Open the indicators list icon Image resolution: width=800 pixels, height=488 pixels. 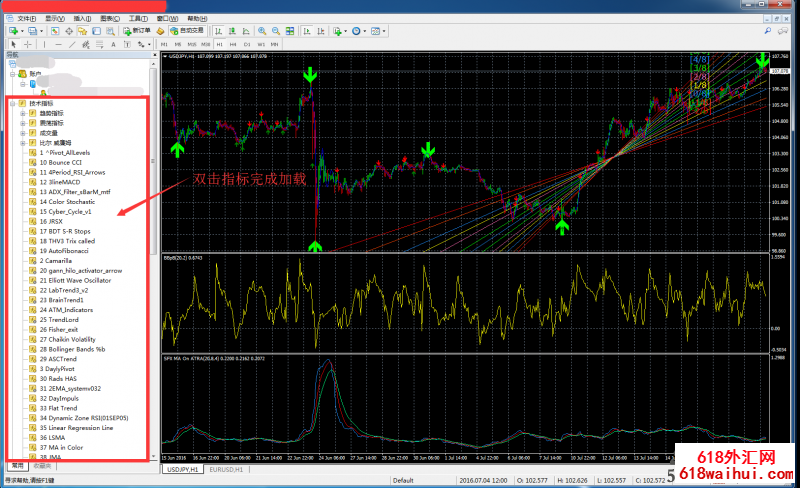337,31
